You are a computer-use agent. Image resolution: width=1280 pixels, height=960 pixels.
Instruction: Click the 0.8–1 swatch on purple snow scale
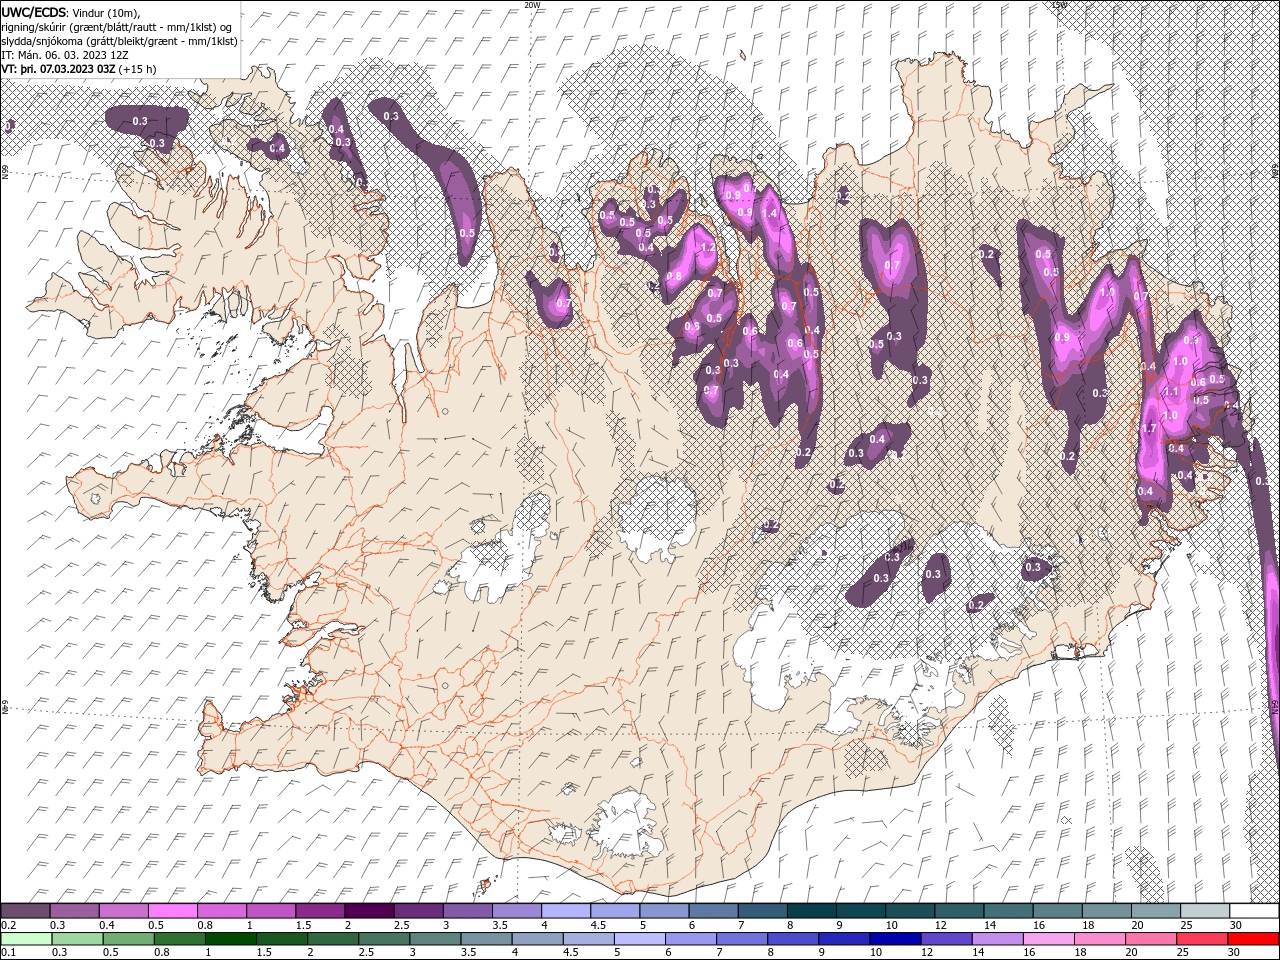coord(221,911)
